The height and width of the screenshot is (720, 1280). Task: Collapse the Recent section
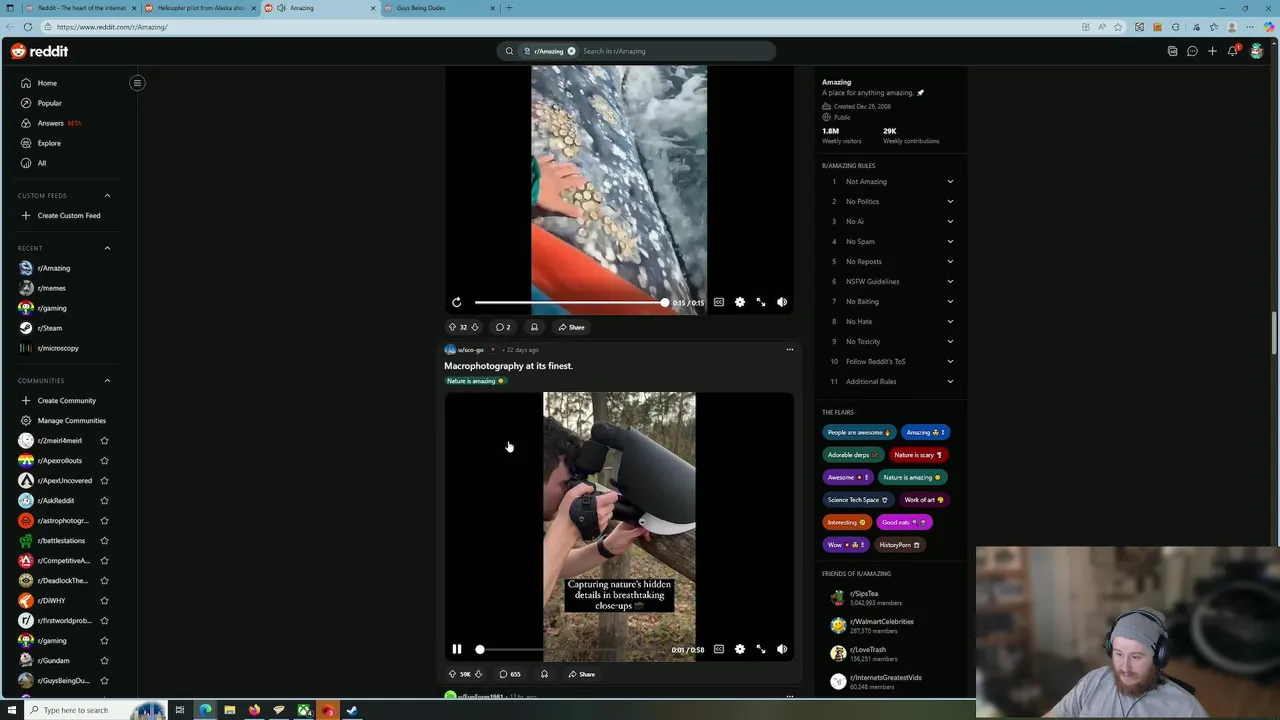pyautogui.click(x=107, y=248)
